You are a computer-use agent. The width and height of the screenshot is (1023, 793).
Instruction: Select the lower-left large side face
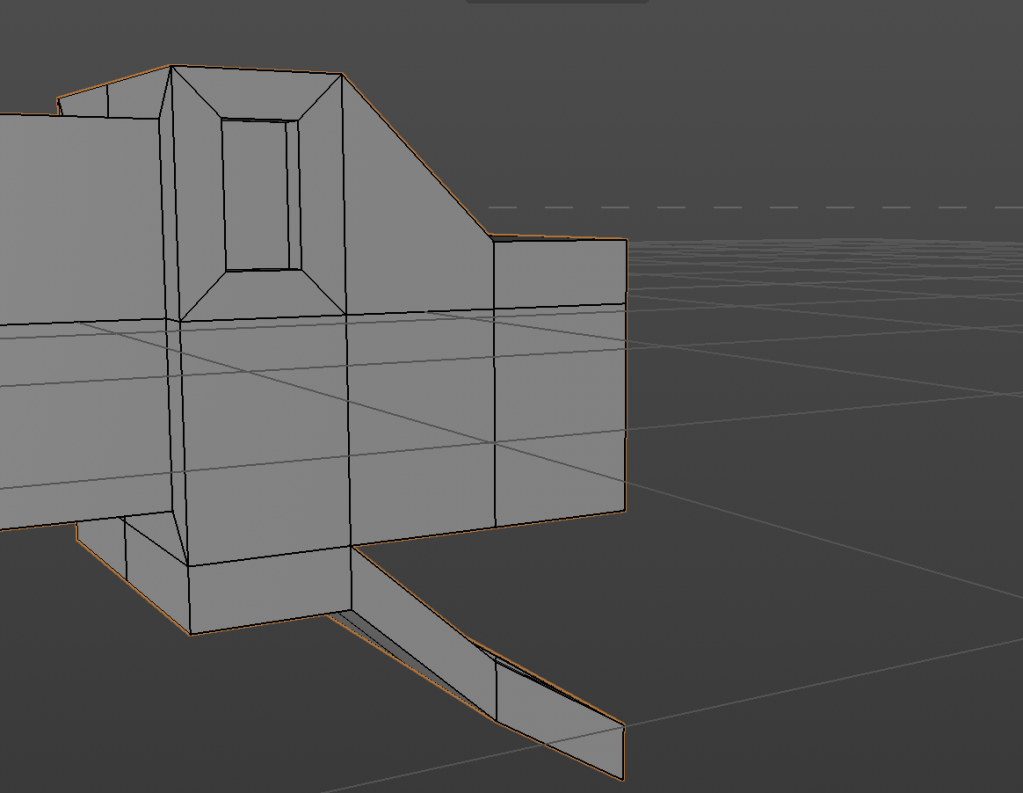click(x=85, y=420)
